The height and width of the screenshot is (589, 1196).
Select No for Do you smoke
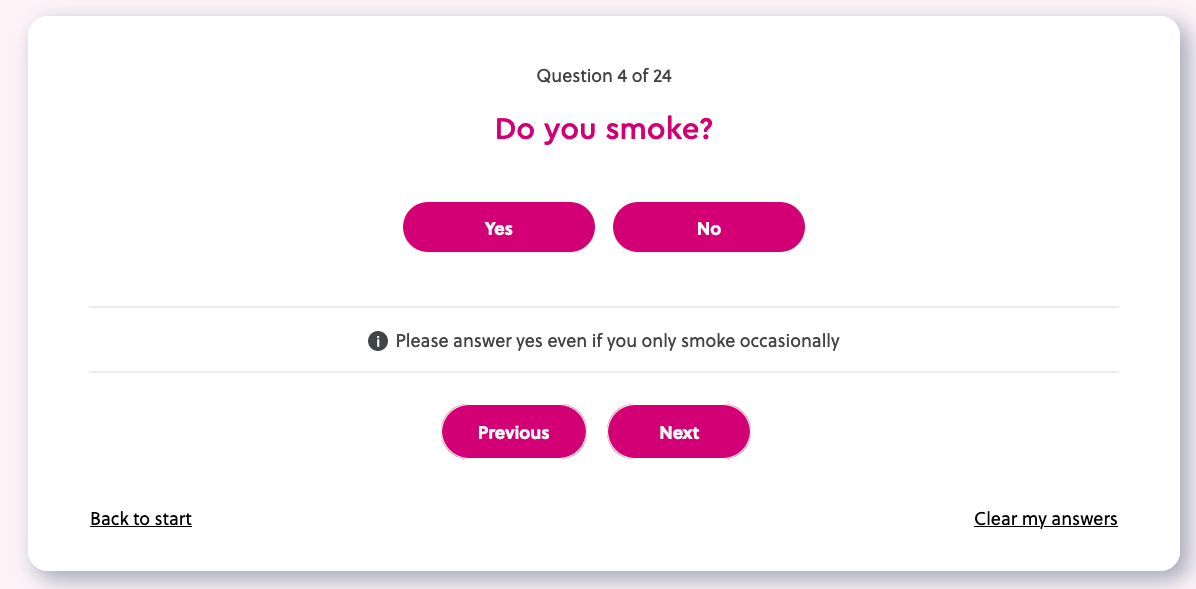tap(708, 228)
